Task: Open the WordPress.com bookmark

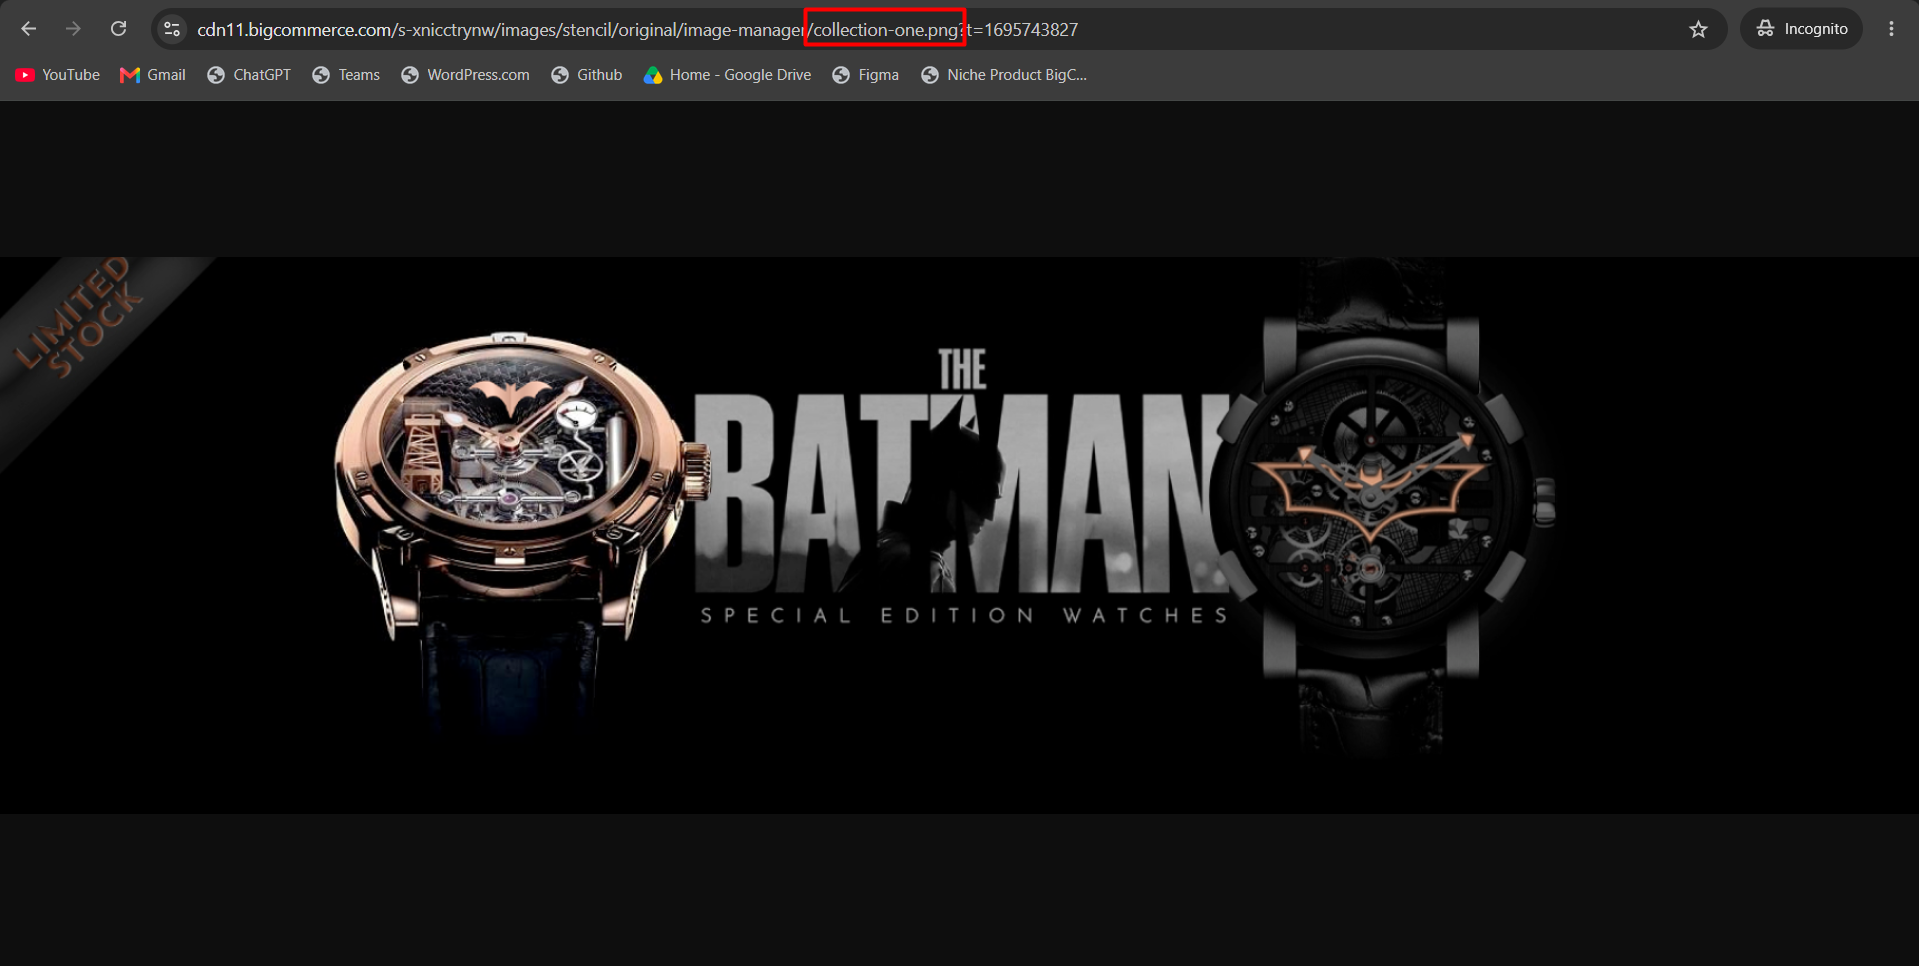Action: (x=466, y=75)
